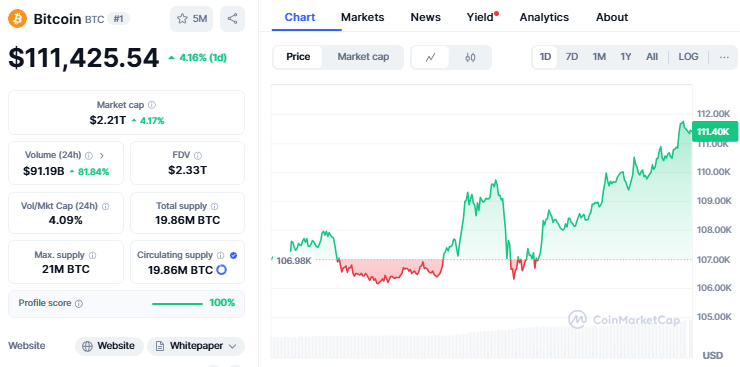Click the Website button
740x367 pixels.
(x=109, y=346)
